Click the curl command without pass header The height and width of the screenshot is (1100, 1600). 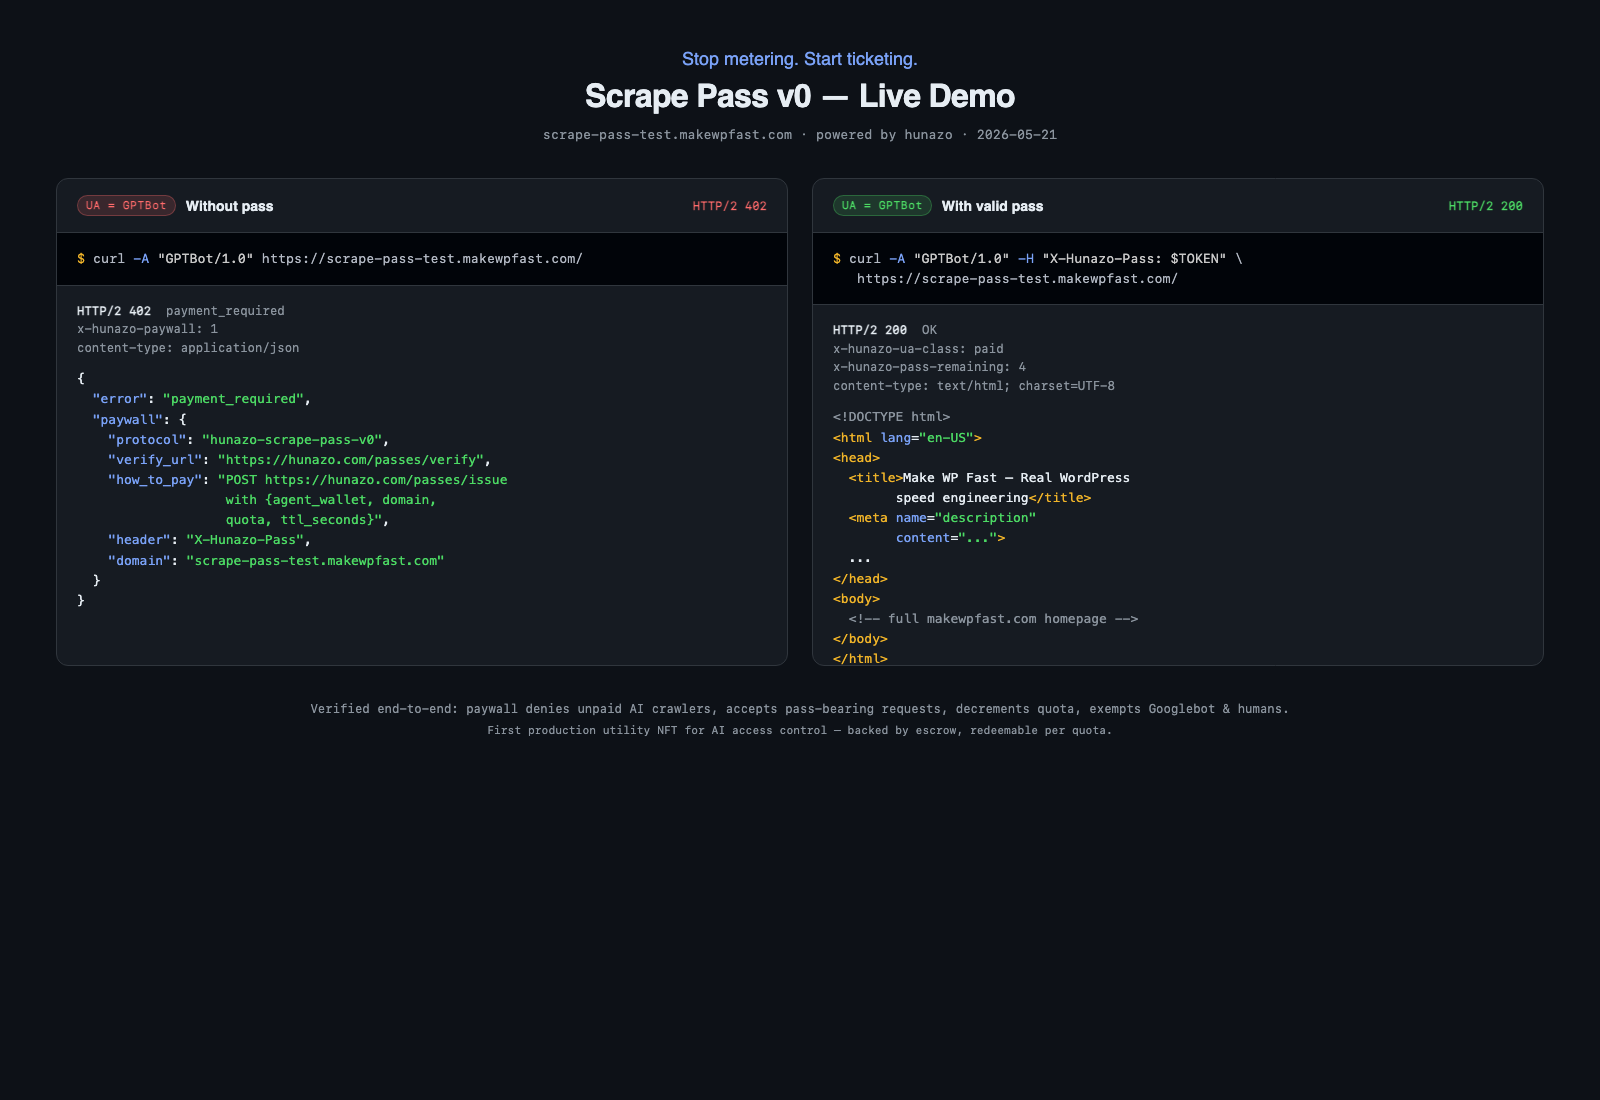[330, 259]
